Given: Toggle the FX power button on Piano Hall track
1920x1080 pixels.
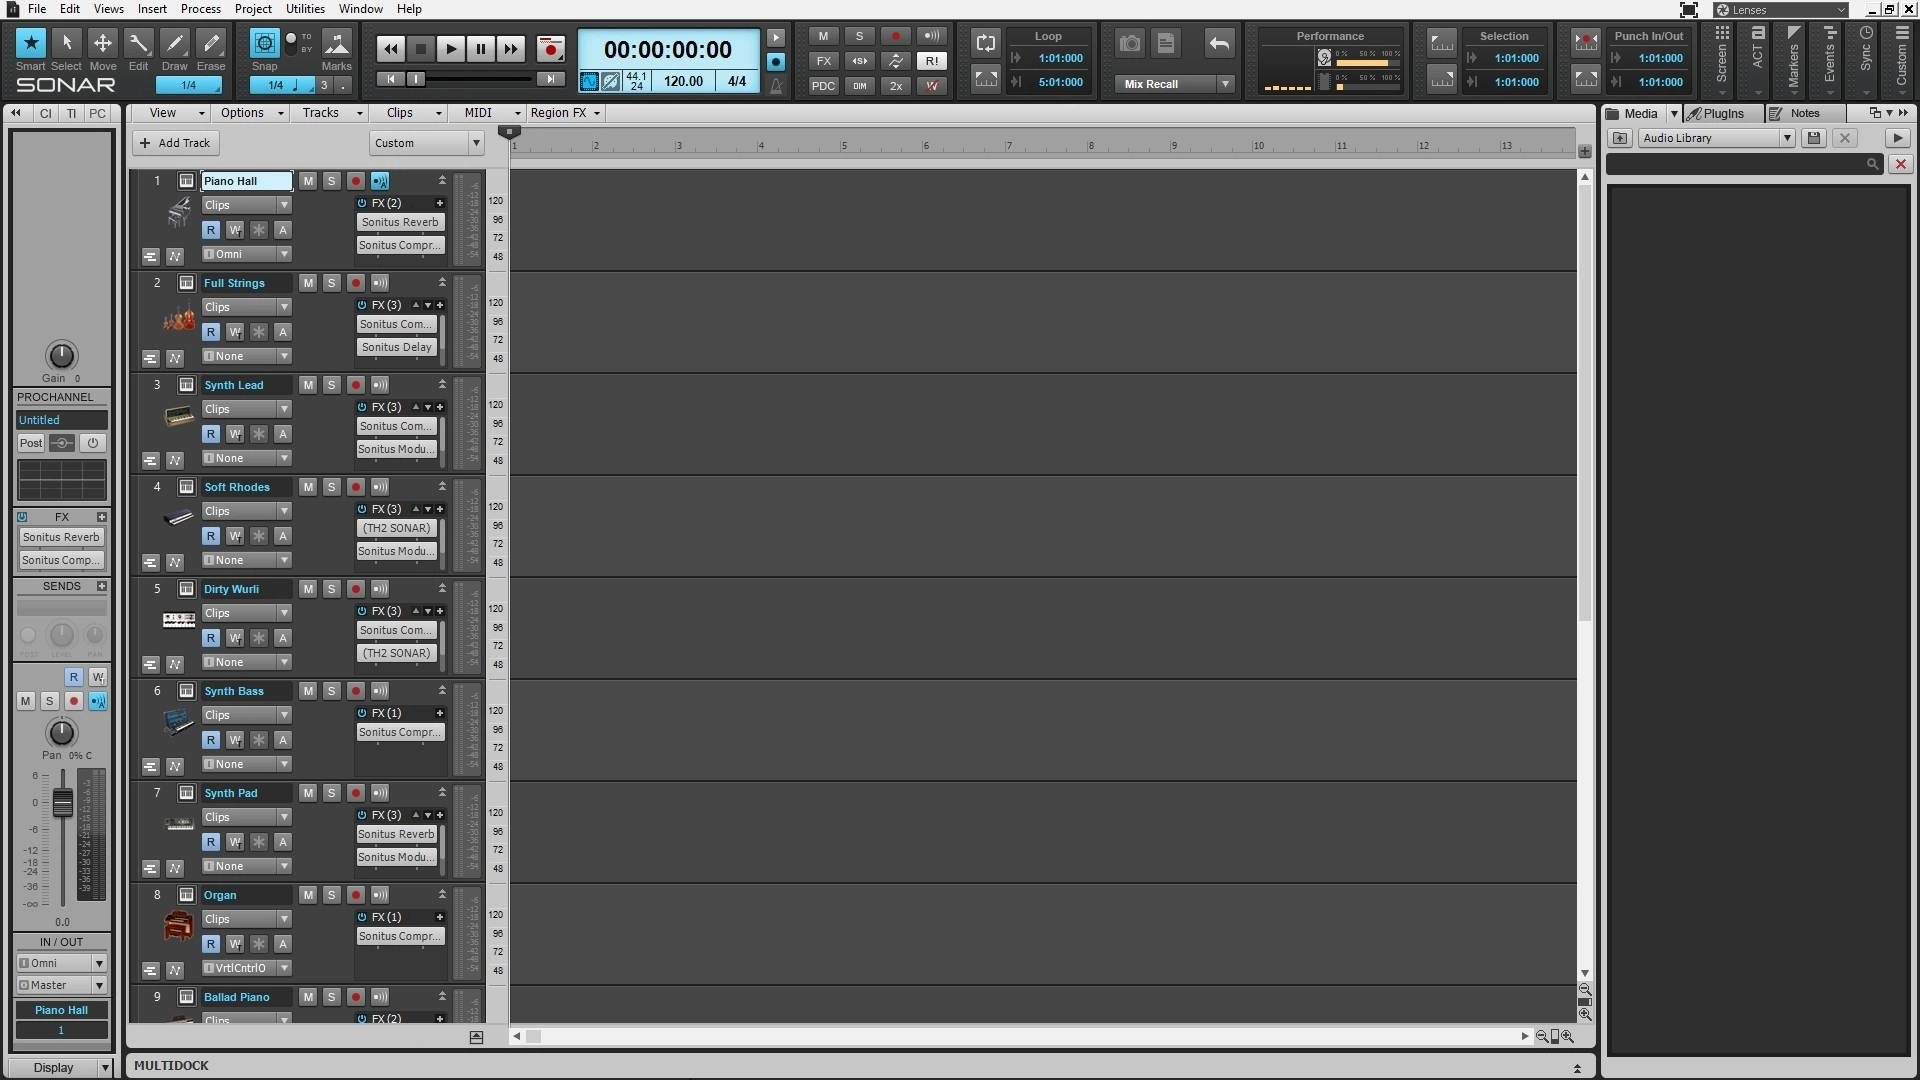Looking at the screenshot, I should click(x=362, y=203).
